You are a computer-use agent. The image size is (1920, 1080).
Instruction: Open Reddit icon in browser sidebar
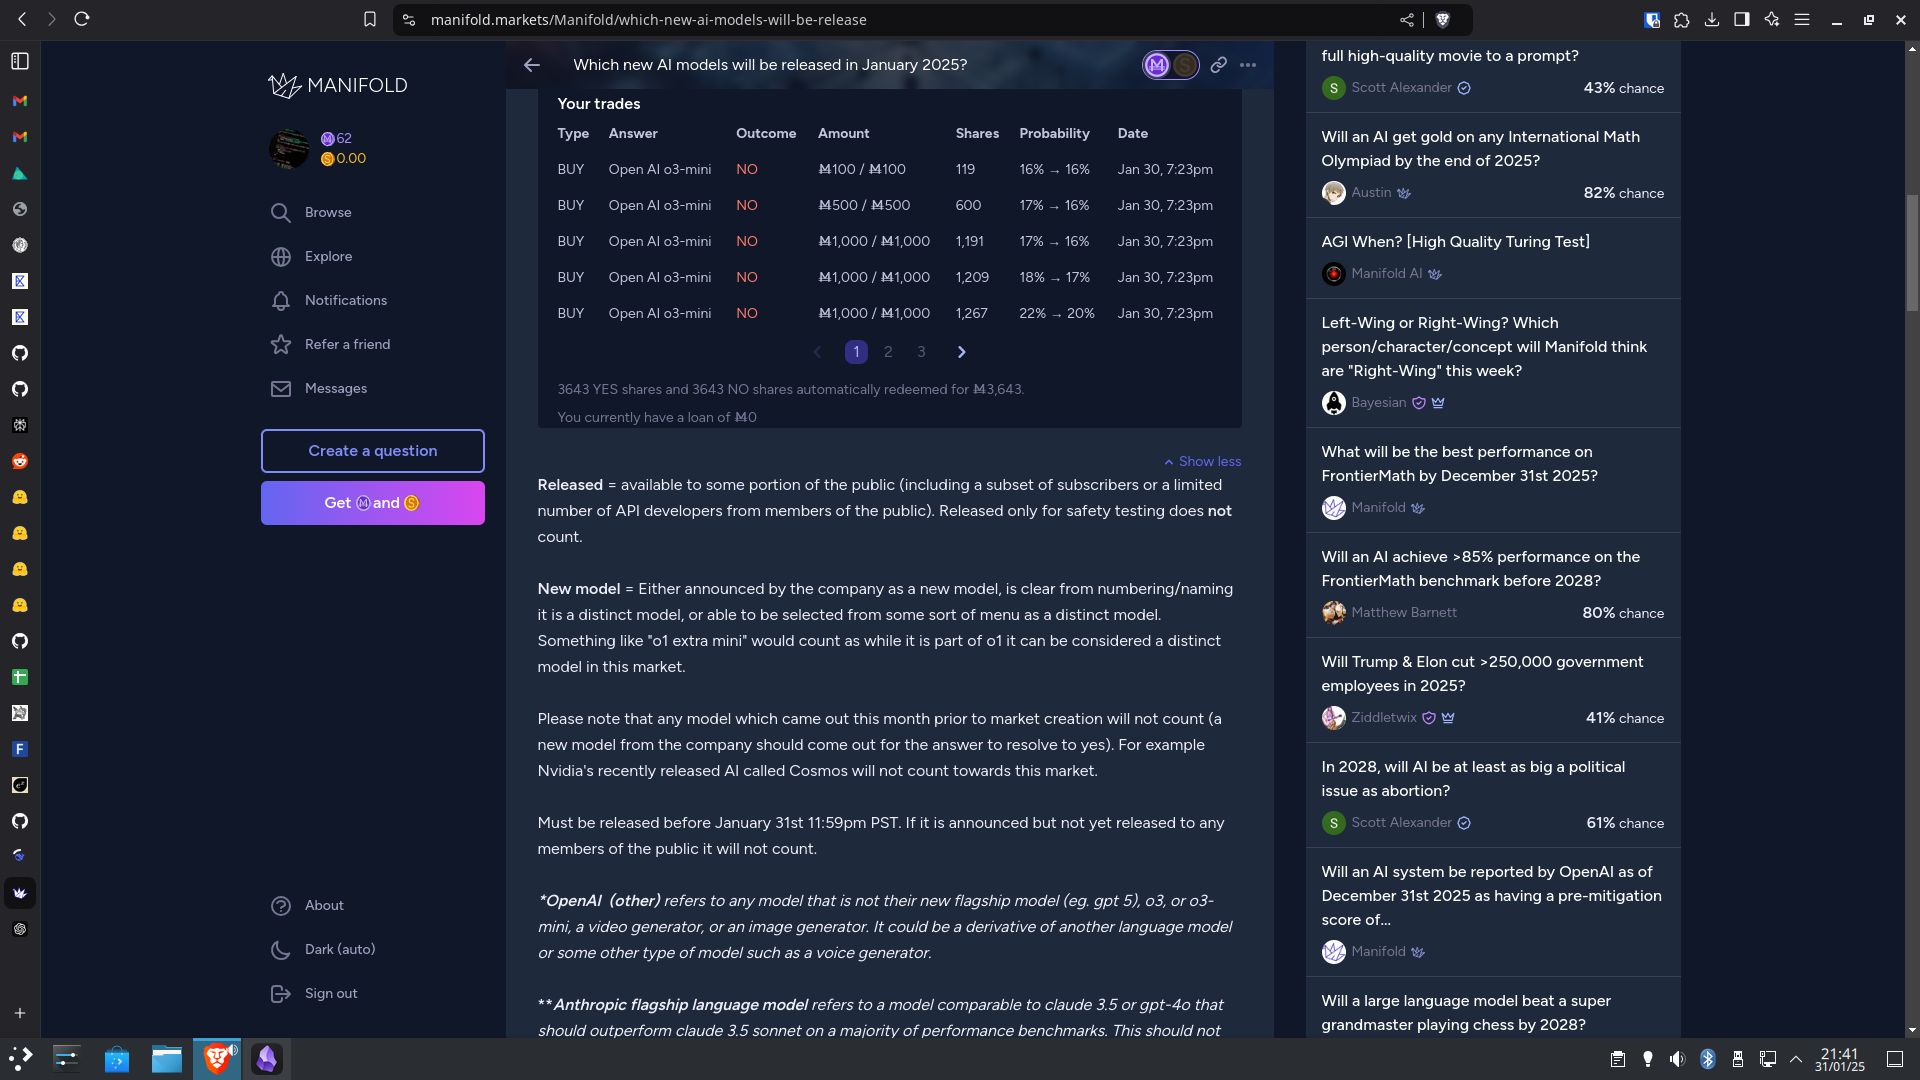(20, 461)
